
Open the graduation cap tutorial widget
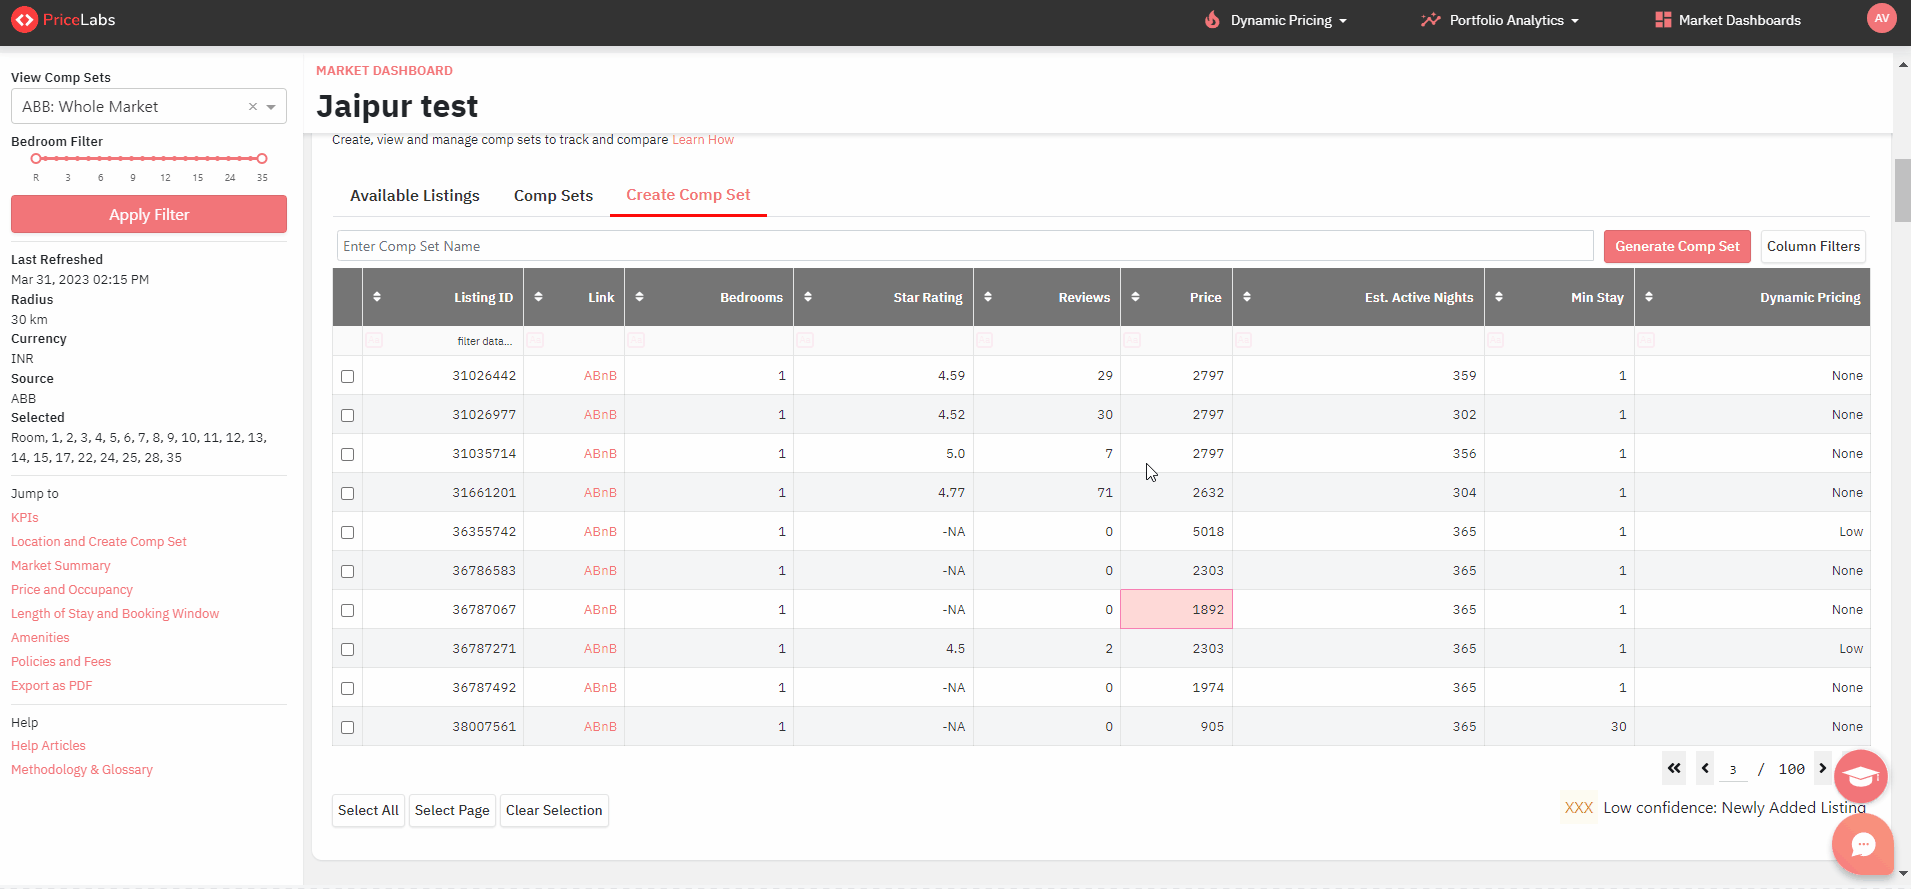[1861, 776]
